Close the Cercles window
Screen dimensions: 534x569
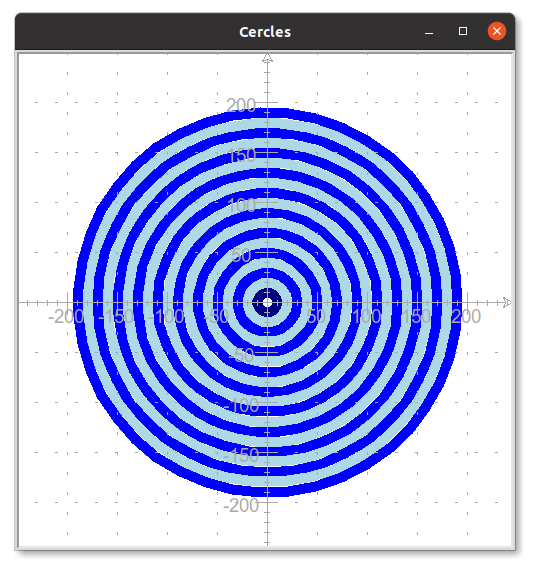497,31
